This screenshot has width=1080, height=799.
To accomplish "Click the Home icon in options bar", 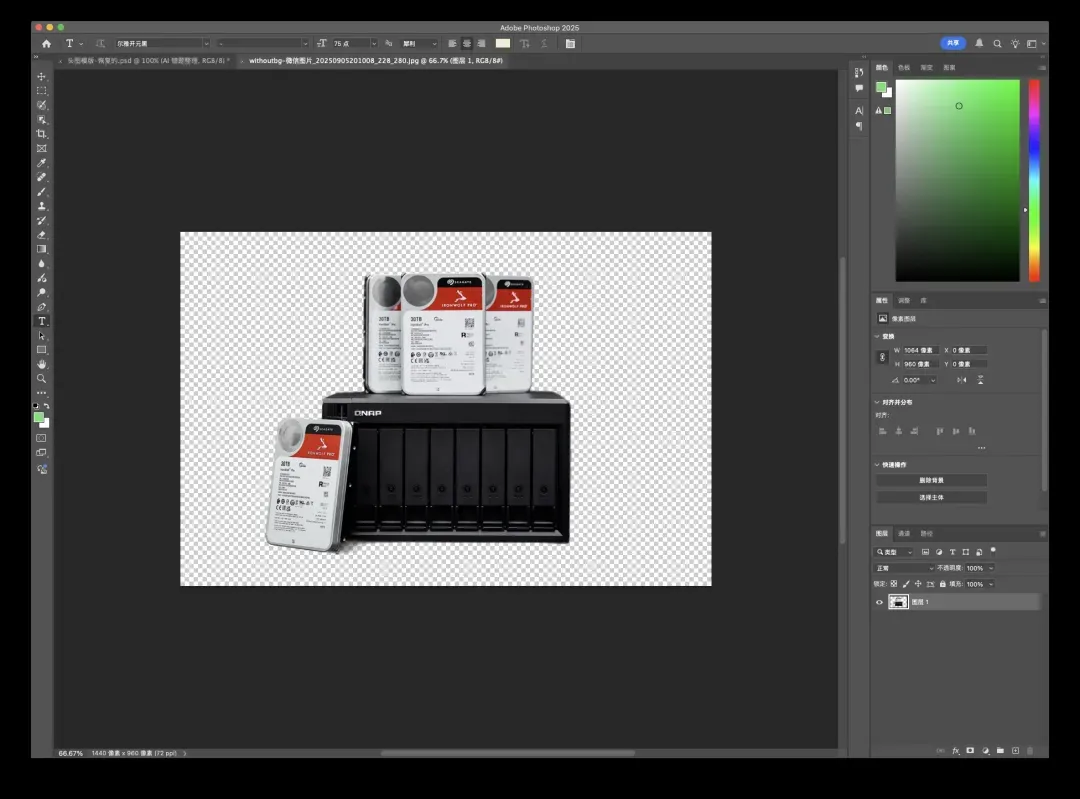I will pyautogui.click(x=46, y=44).
